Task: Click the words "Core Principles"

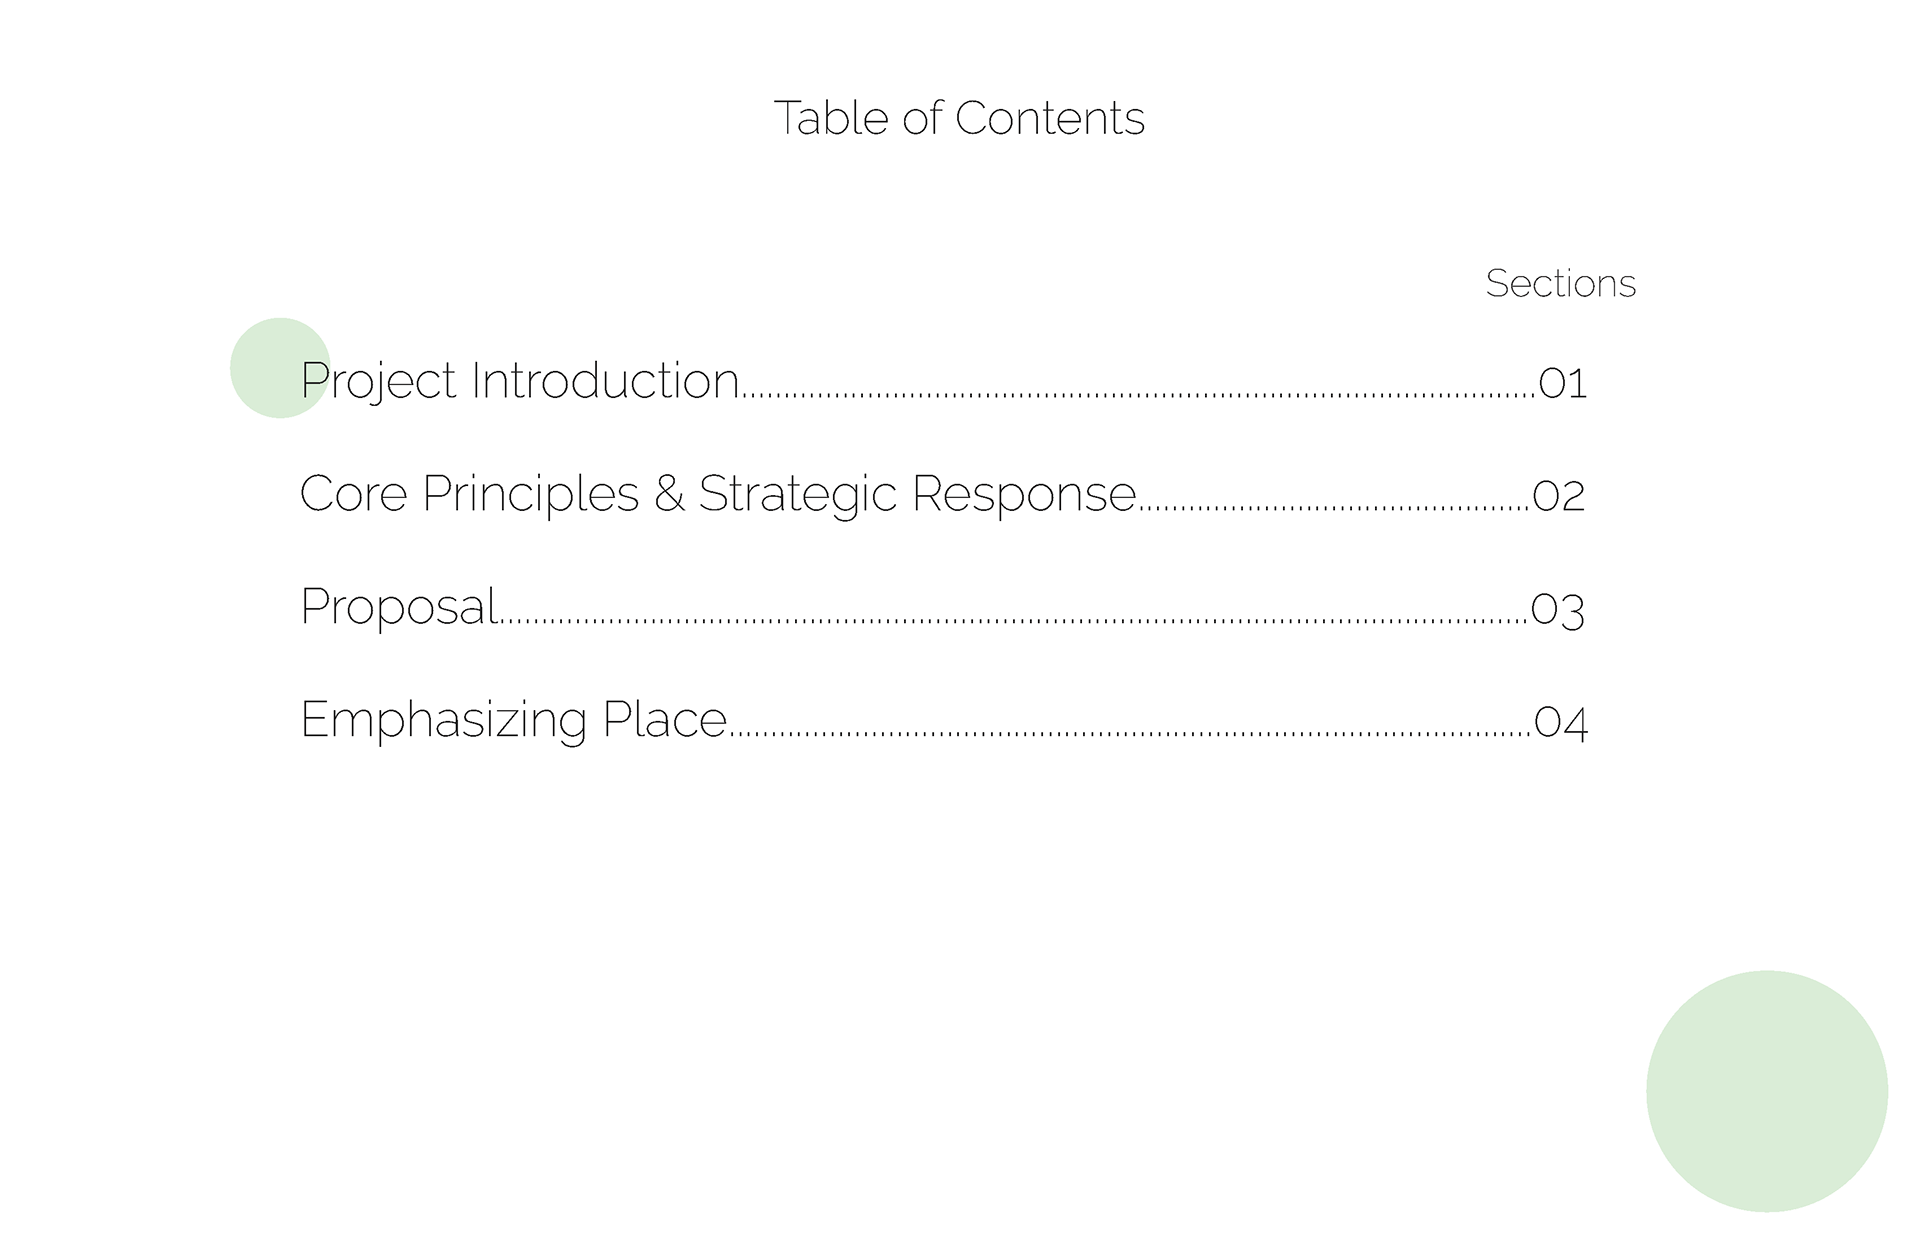Action: pyautogui.click(x=469, y=494)
